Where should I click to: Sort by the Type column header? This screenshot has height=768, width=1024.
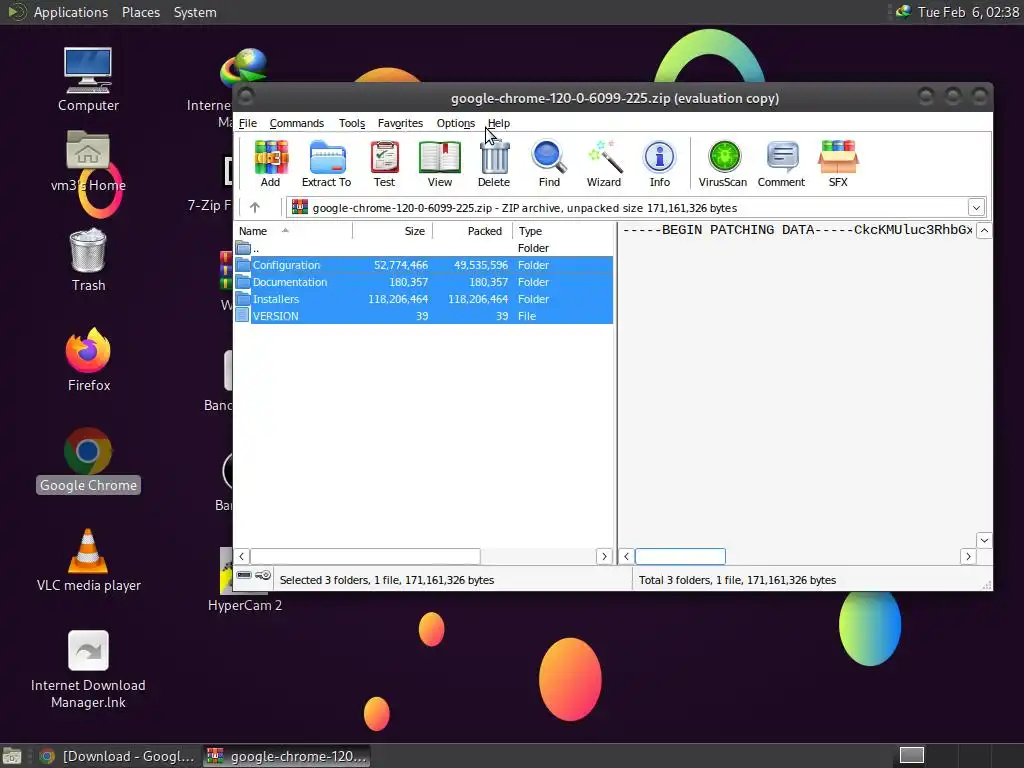pyautogui.click(x=564, y=231)
